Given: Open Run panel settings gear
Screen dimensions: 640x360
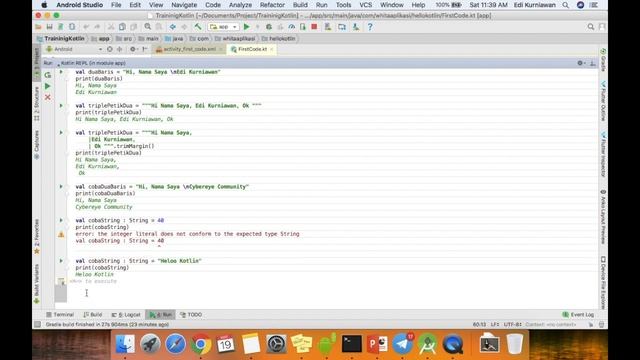Looking at the screenshot, I should (580, 63).
